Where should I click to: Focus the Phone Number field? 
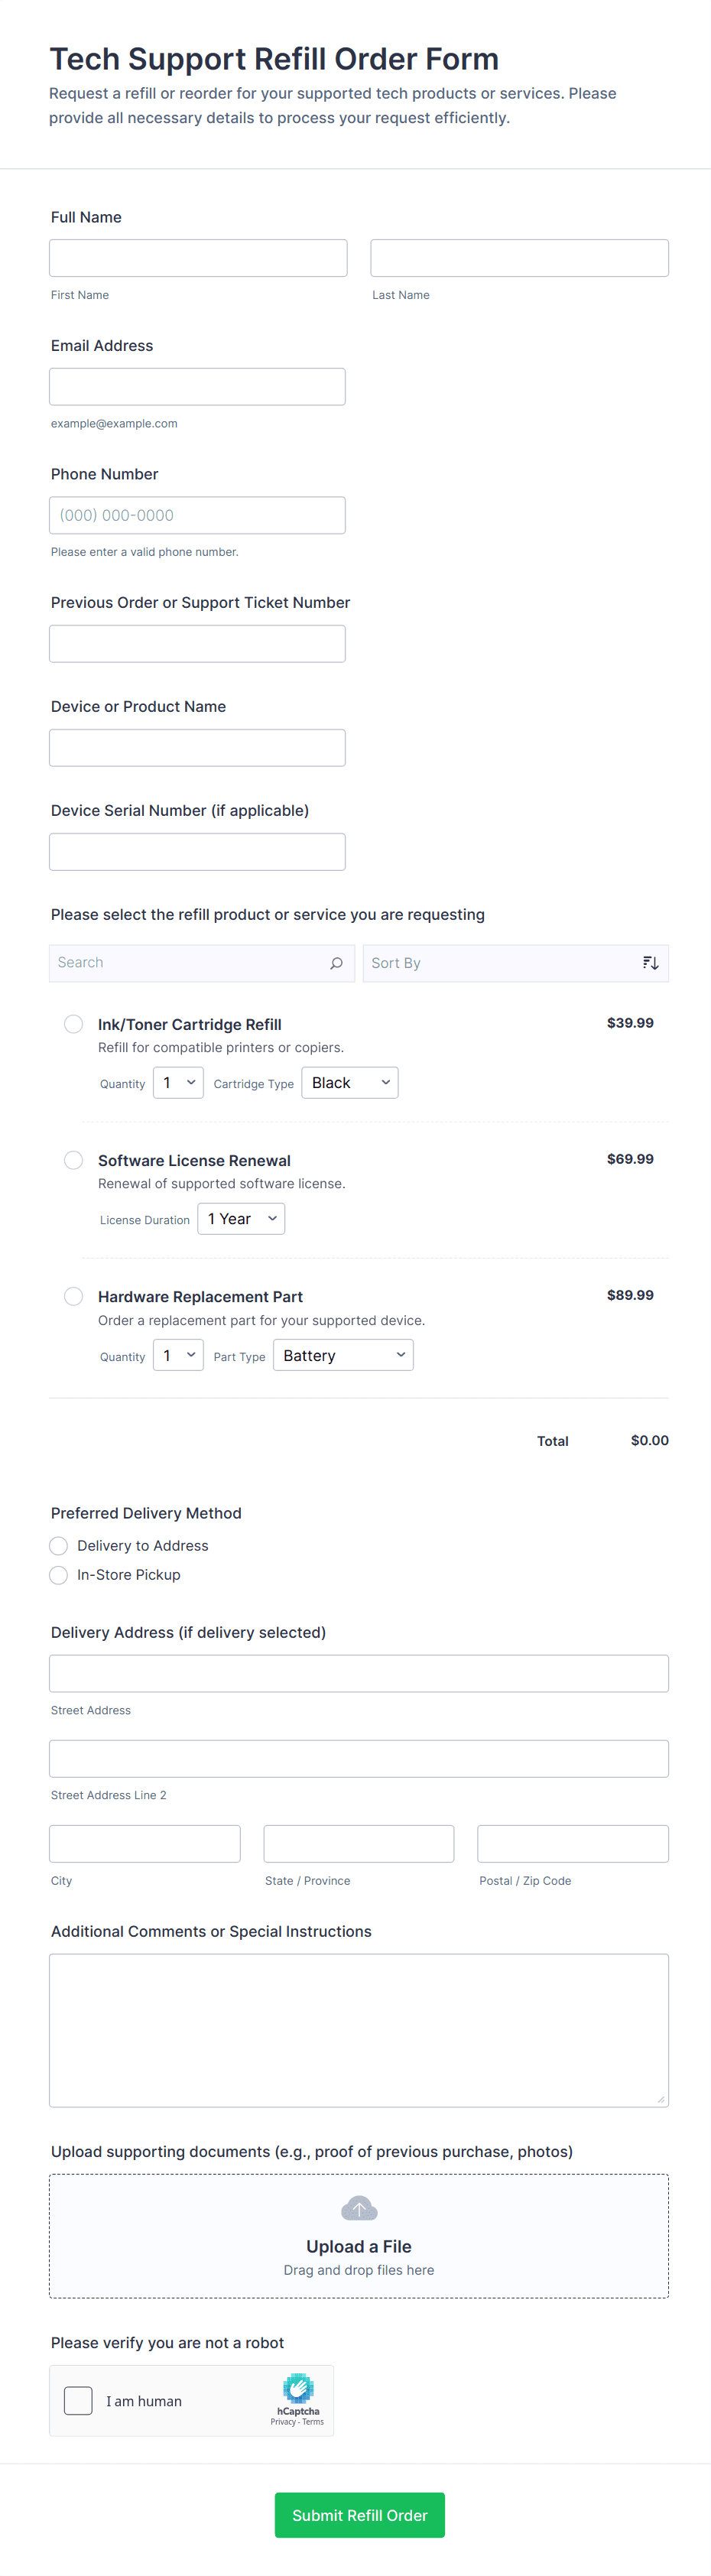197,515
